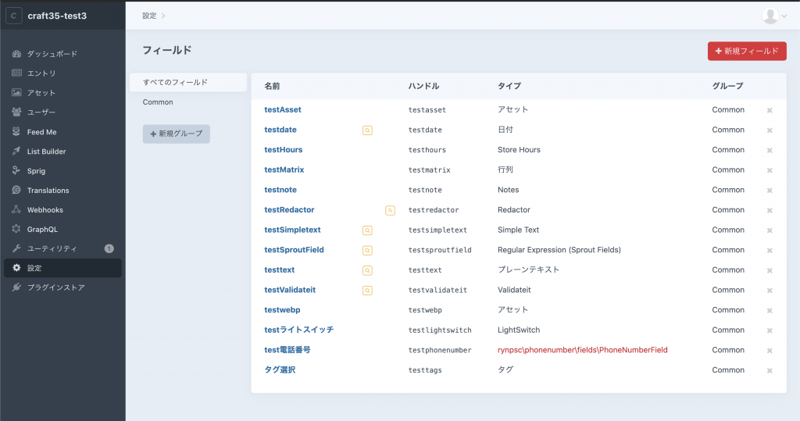Open プラグインストア in the sidebar
The image size is (800, 421).
(56, 288)
